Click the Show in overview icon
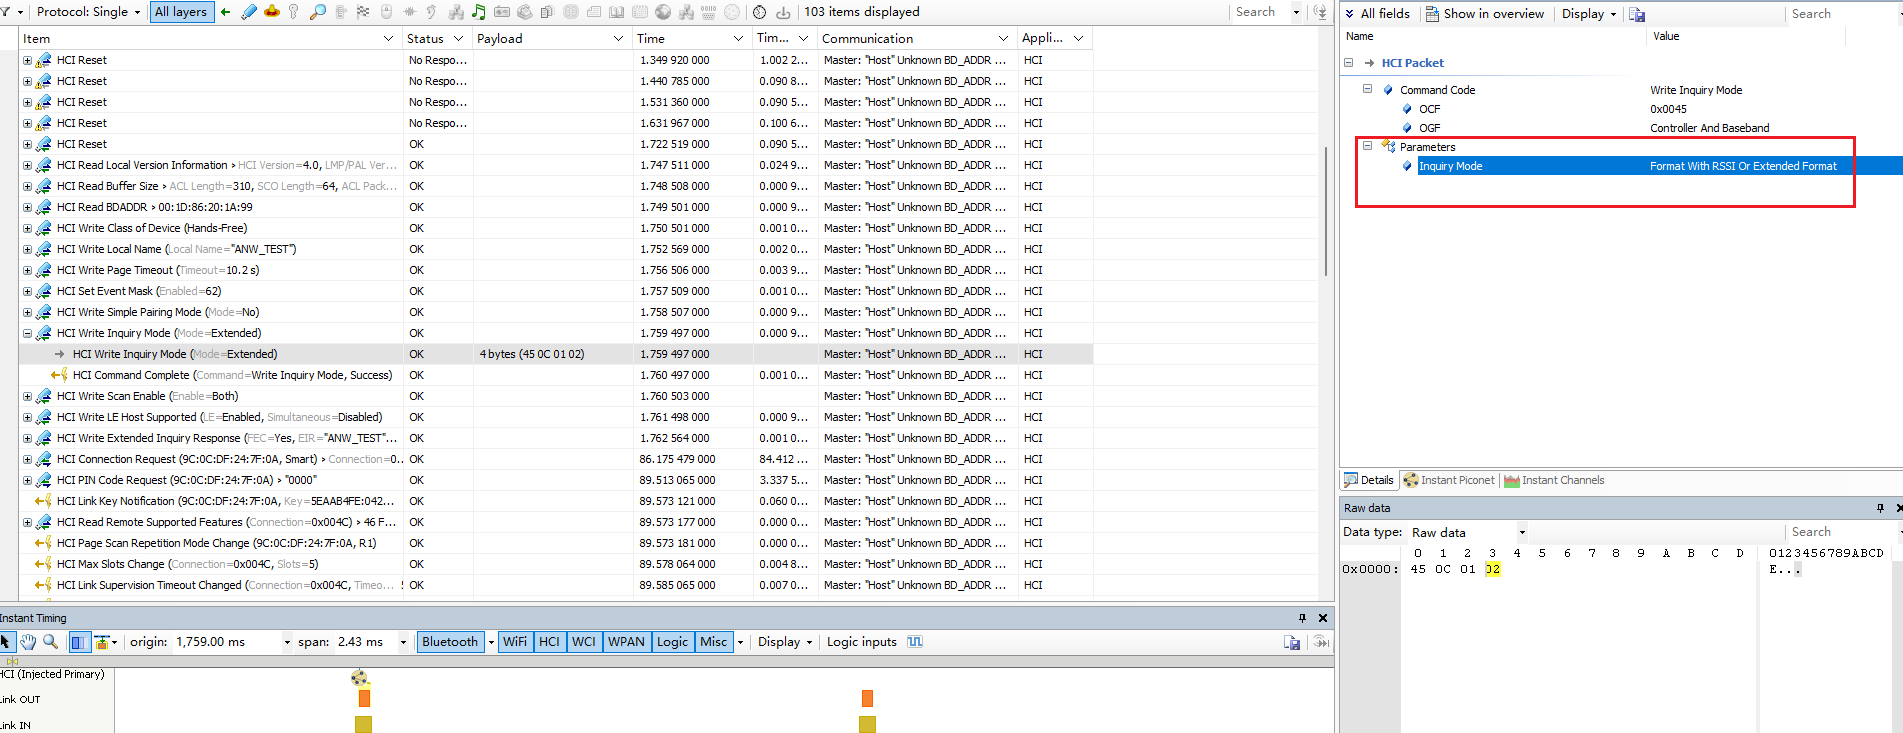The width and height of the screenshot is (1903, 733). 1432,14
